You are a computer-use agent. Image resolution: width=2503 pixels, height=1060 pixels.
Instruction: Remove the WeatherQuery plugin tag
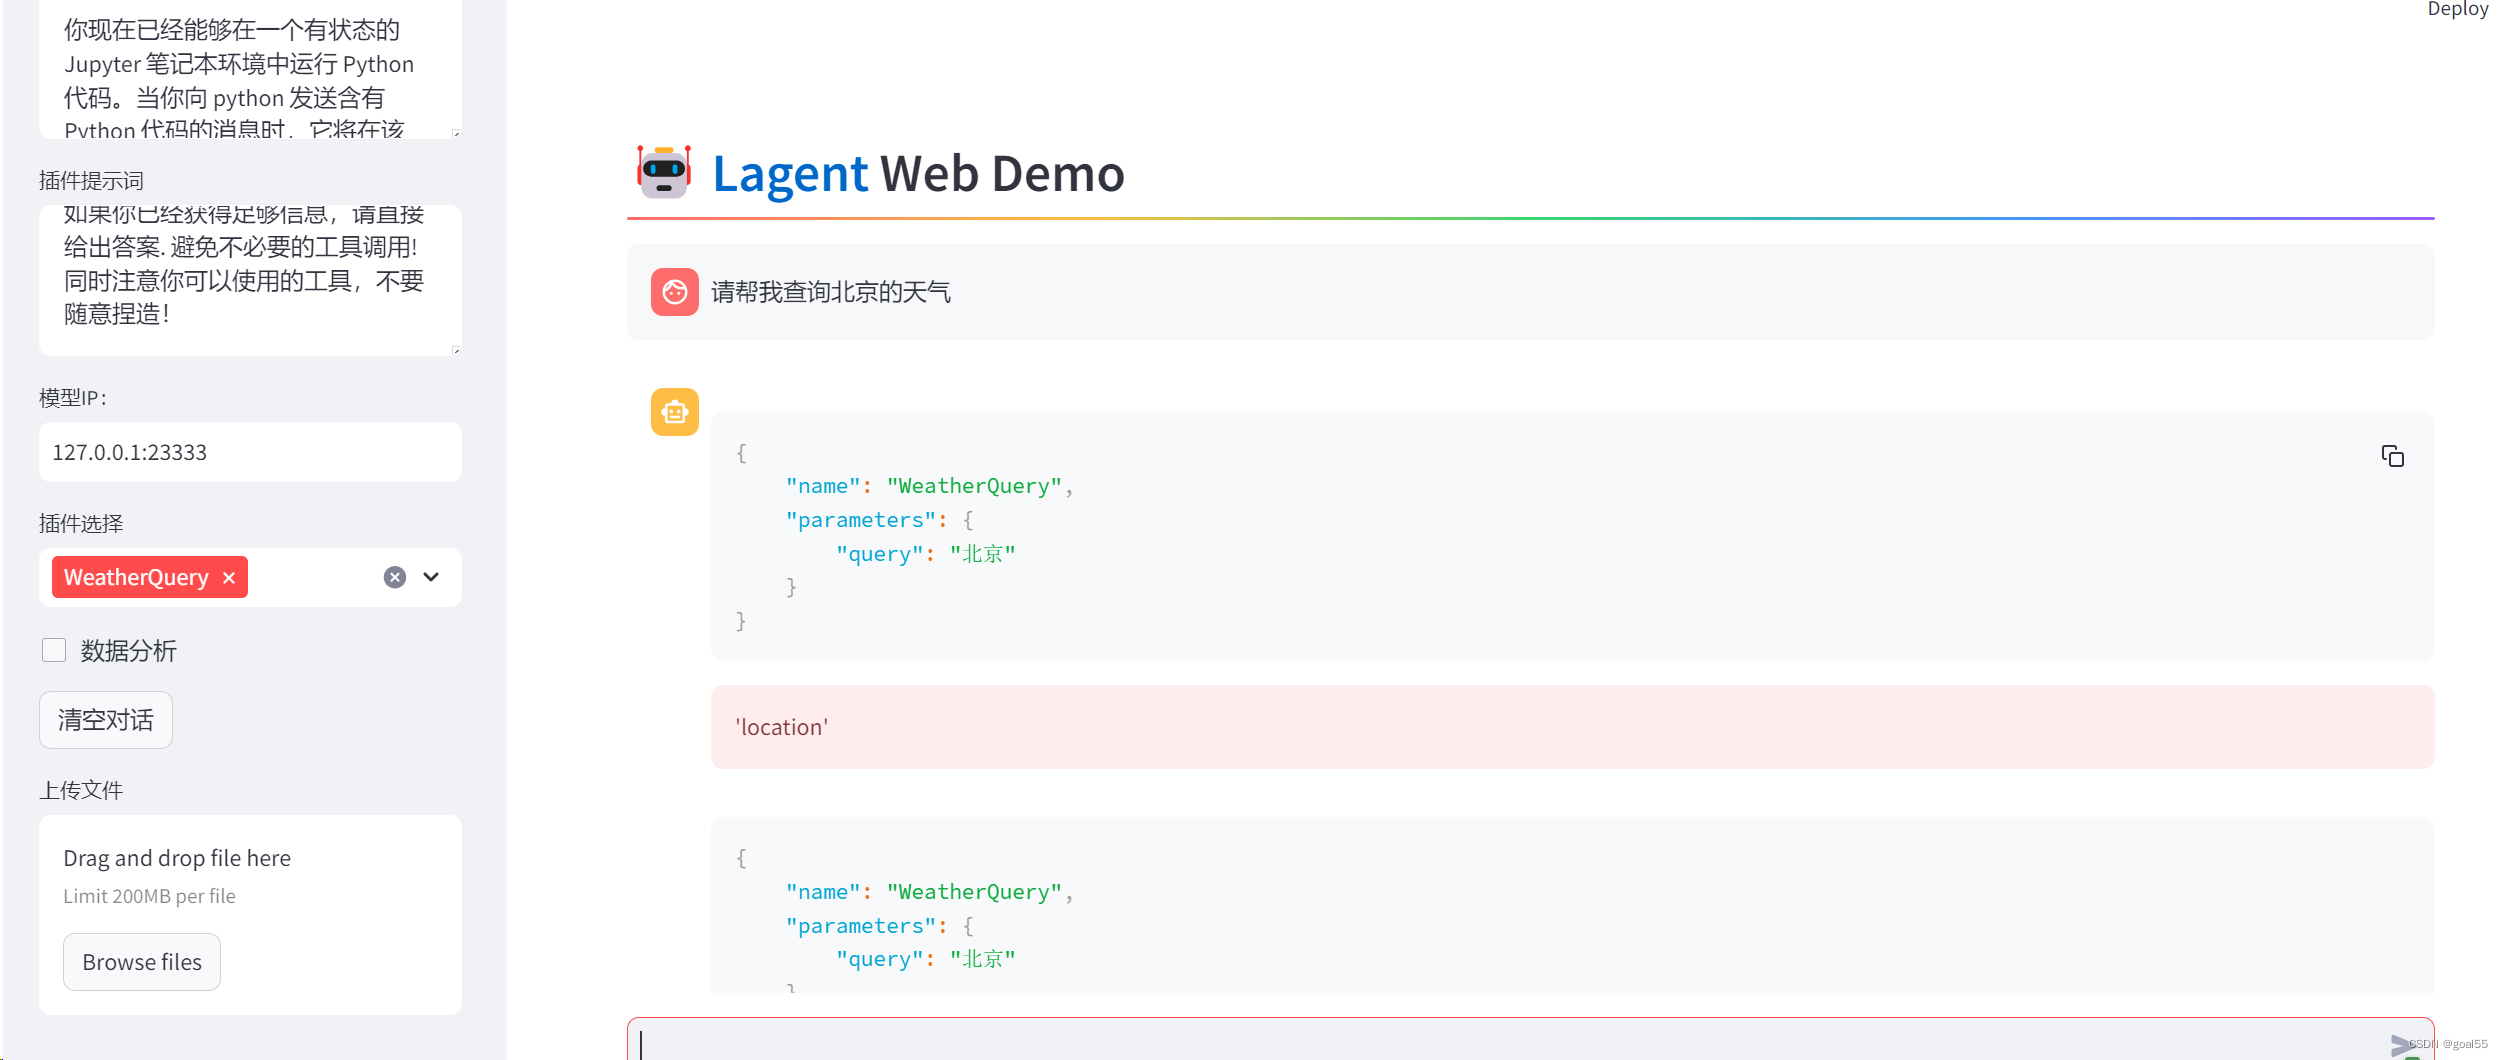click(x=229, y=577)
